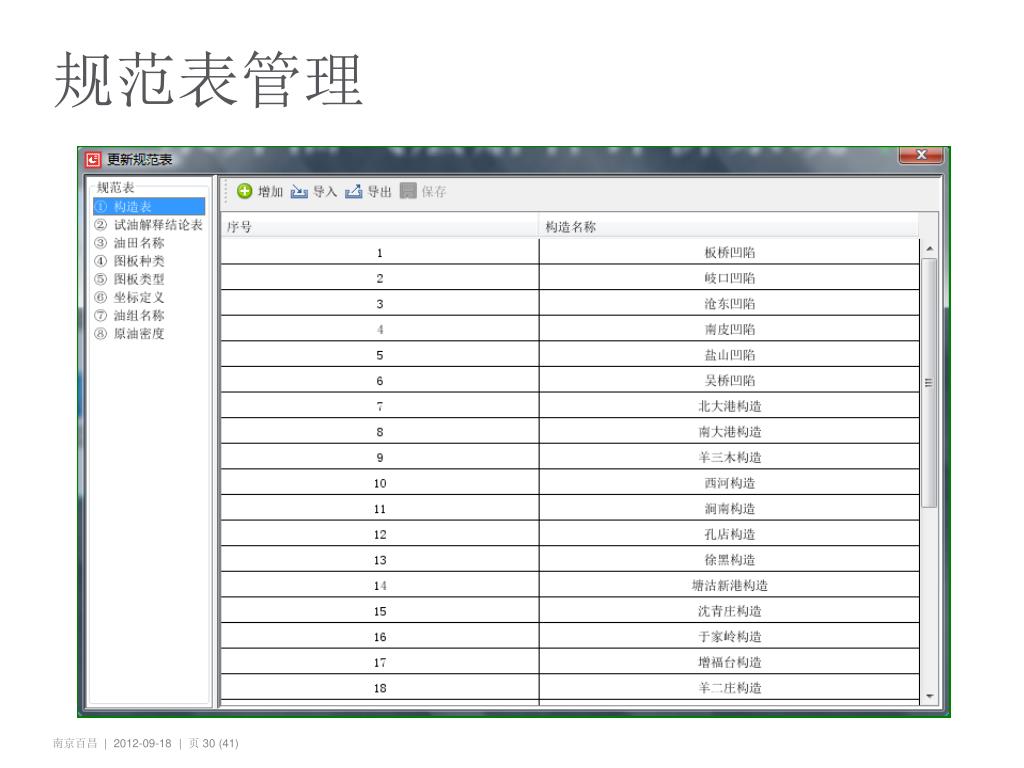Select 构造表 in the list
The image size is (1024, 768).
click(149, 206)
